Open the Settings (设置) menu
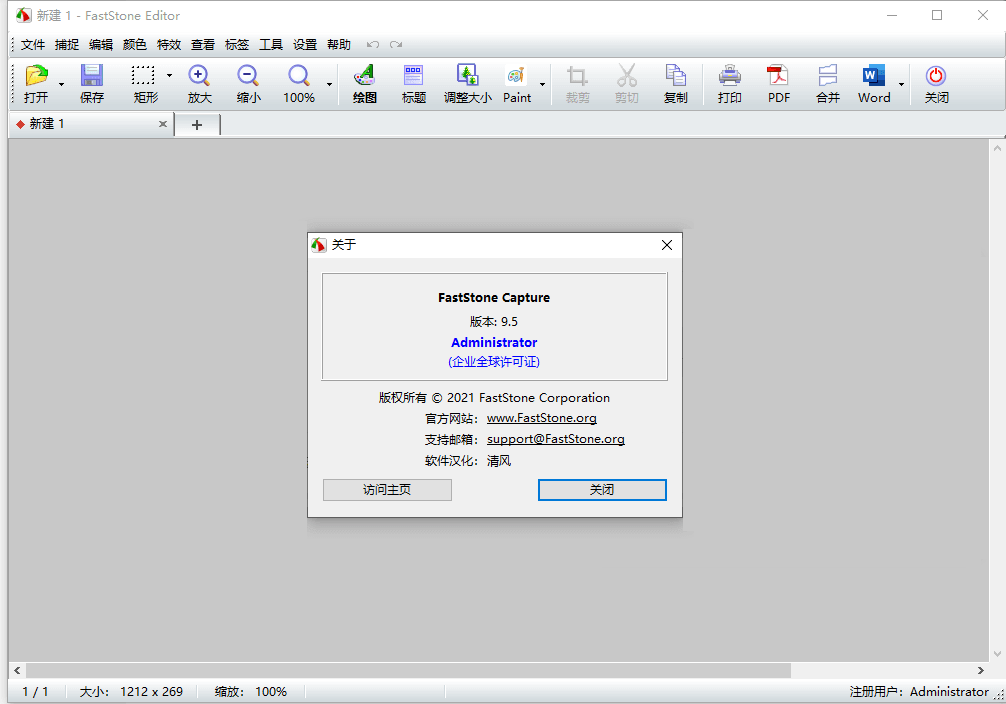 [x=305, y=44]
